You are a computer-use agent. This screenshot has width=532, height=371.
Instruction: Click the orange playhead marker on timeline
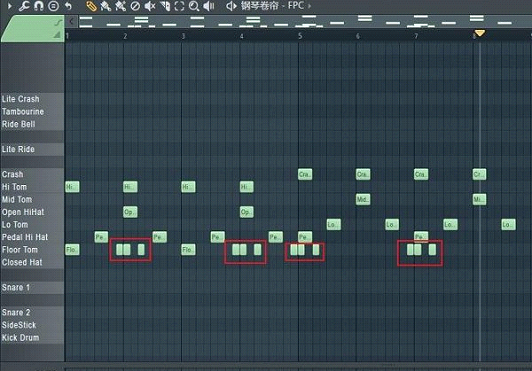pos(479,33)
